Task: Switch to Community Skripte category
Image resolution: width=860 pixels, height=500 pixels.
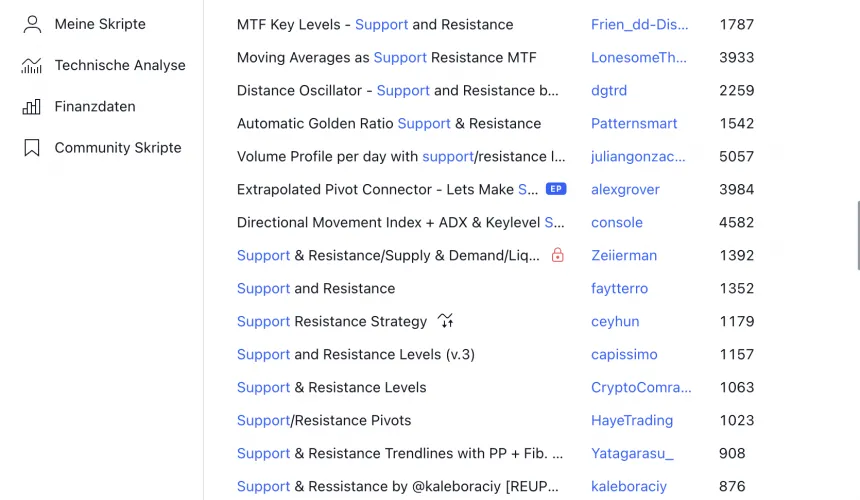Action: (x=118, y=147)
